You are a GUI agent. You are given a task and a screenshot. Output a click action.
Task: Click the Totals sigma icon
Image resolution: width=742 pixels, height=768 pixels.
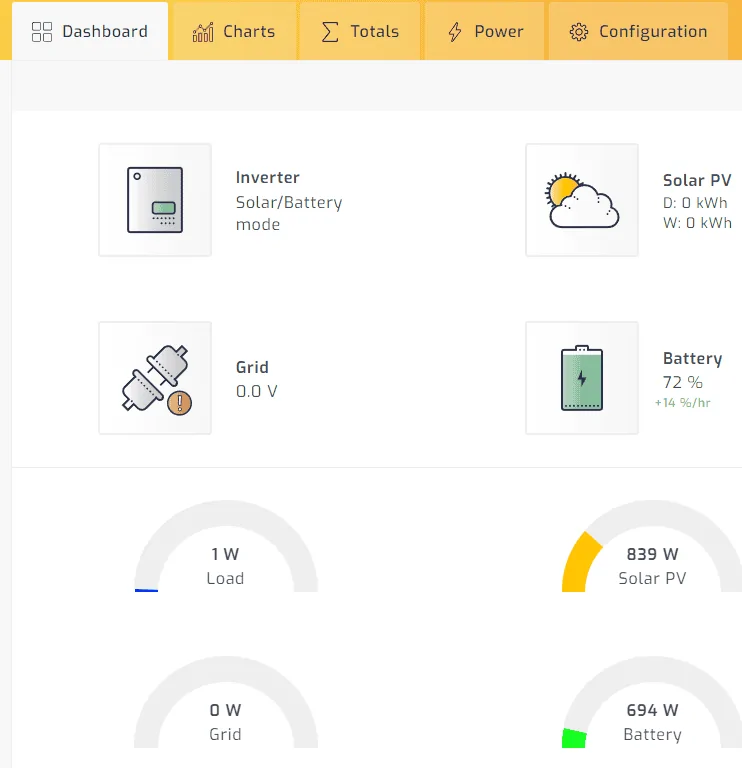point(330,32)
